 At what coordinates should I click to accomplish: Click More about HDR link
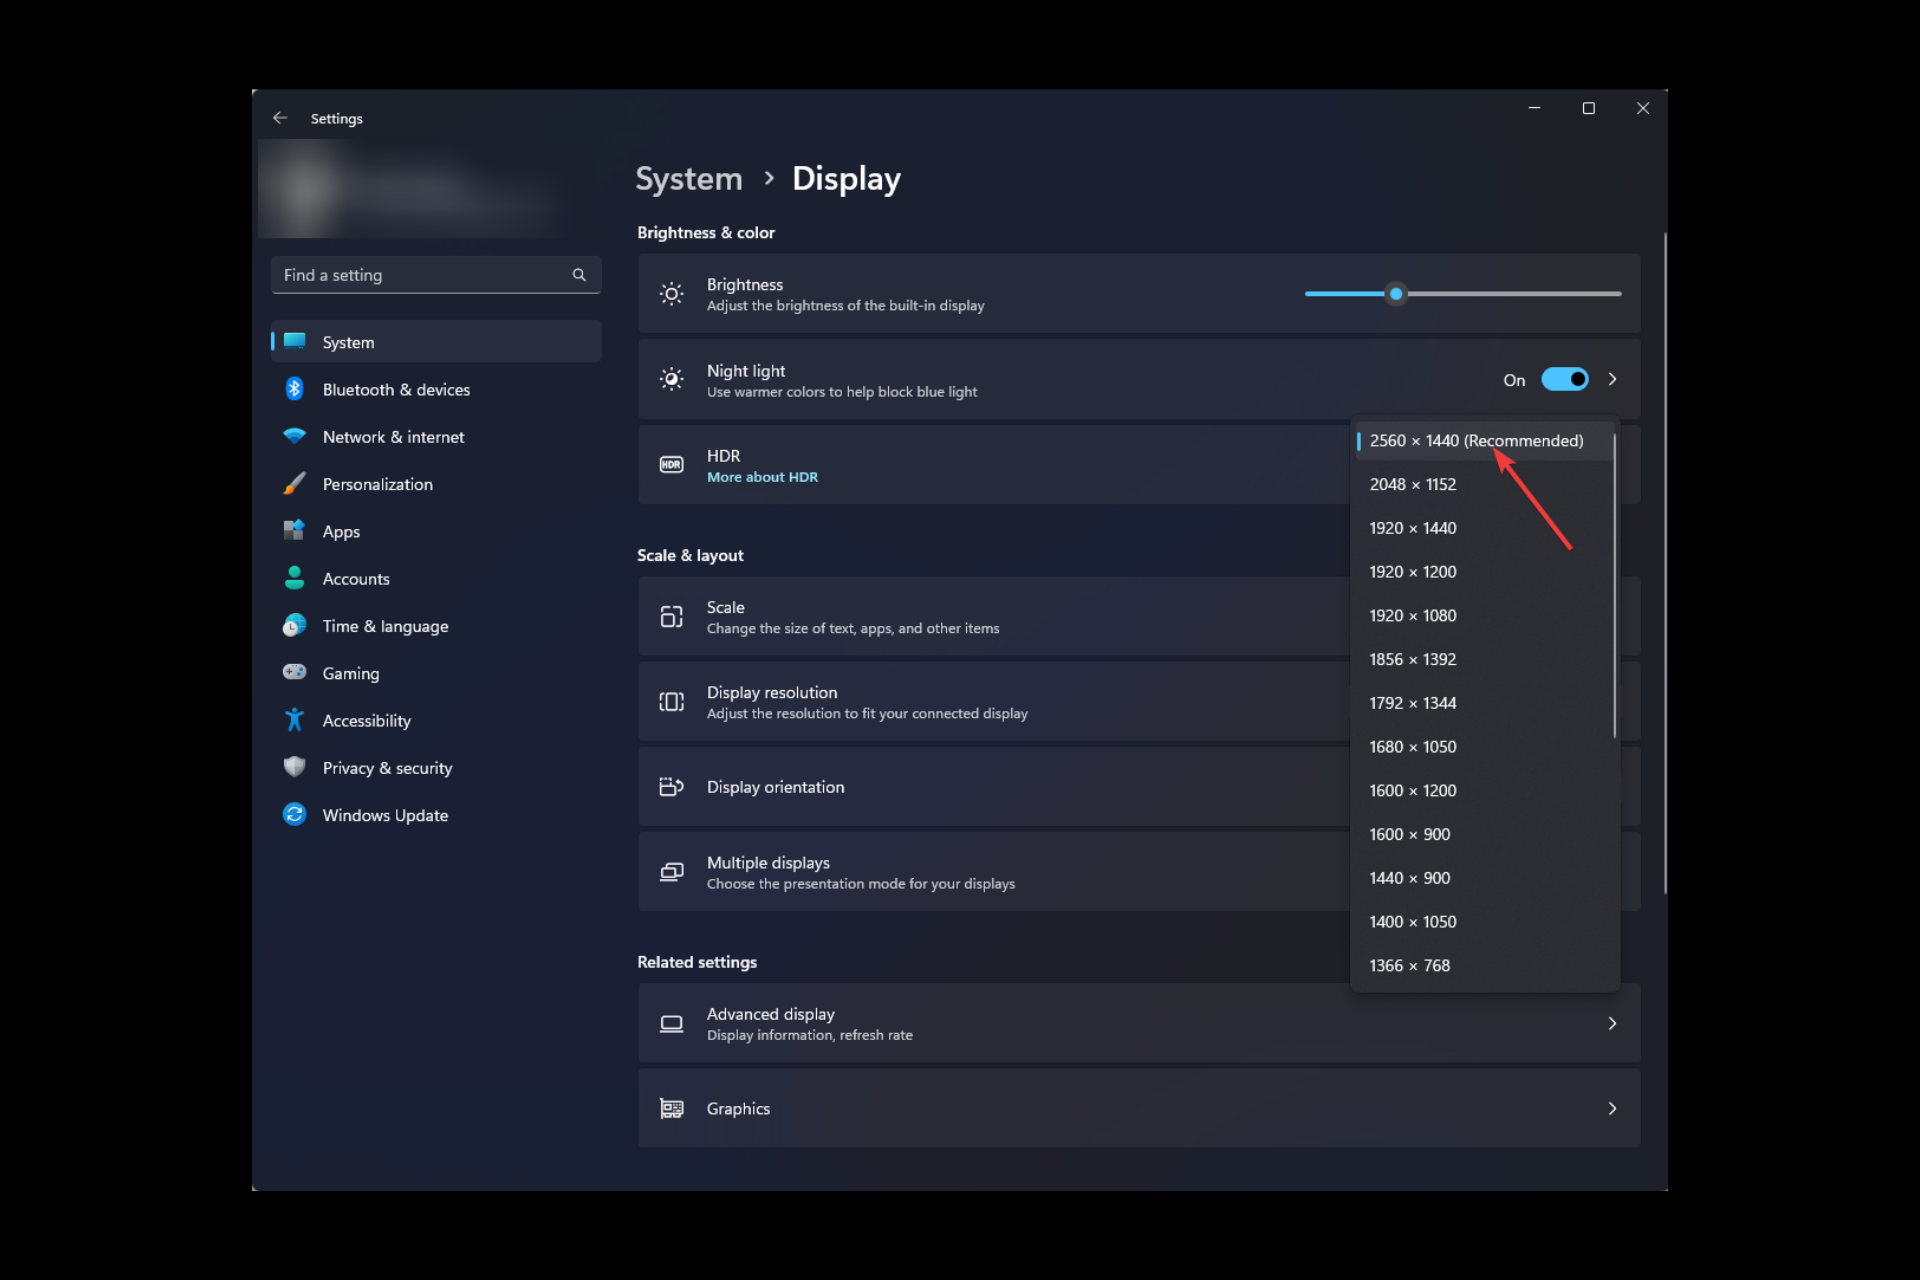(761, 476)
